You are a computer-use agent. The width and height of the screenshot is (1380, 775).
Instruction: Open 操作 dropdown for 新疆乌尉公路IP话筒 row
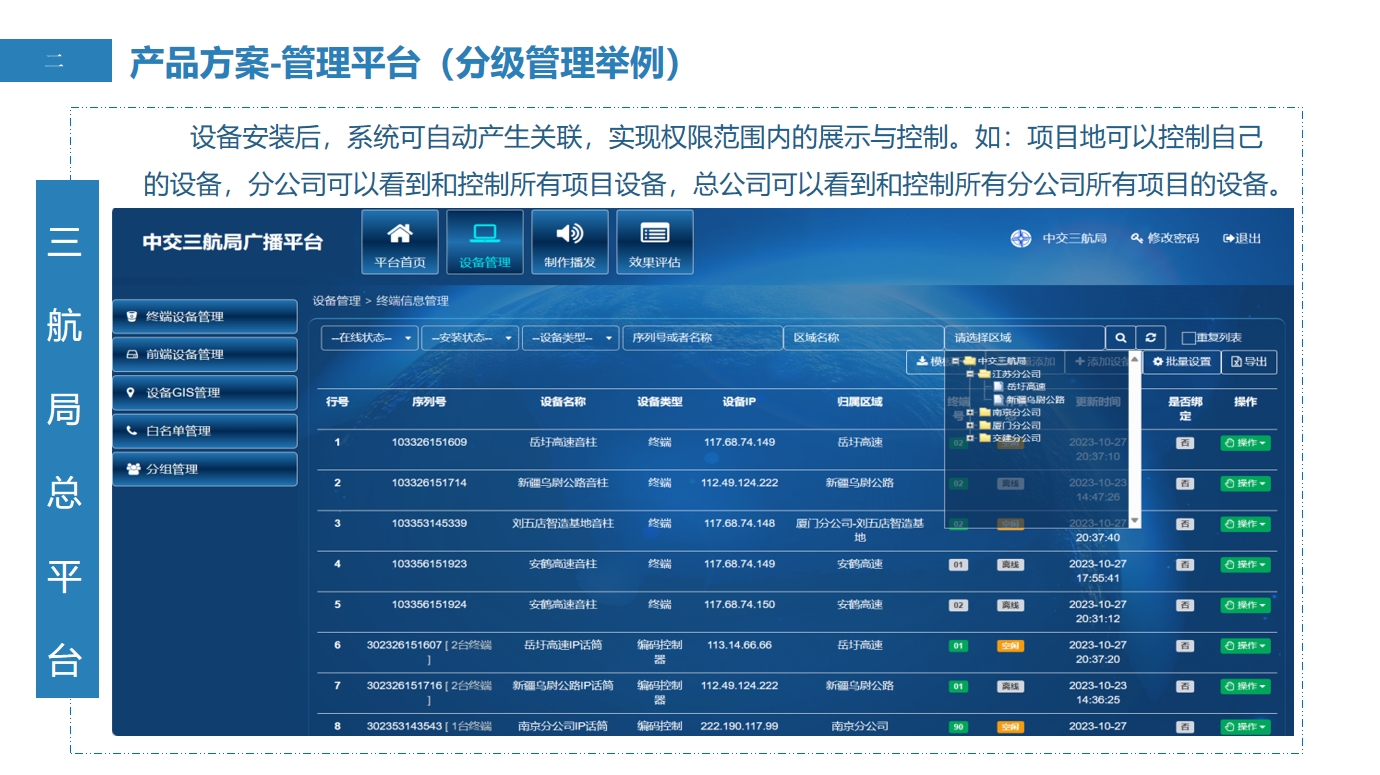(x=1245, y=686)
